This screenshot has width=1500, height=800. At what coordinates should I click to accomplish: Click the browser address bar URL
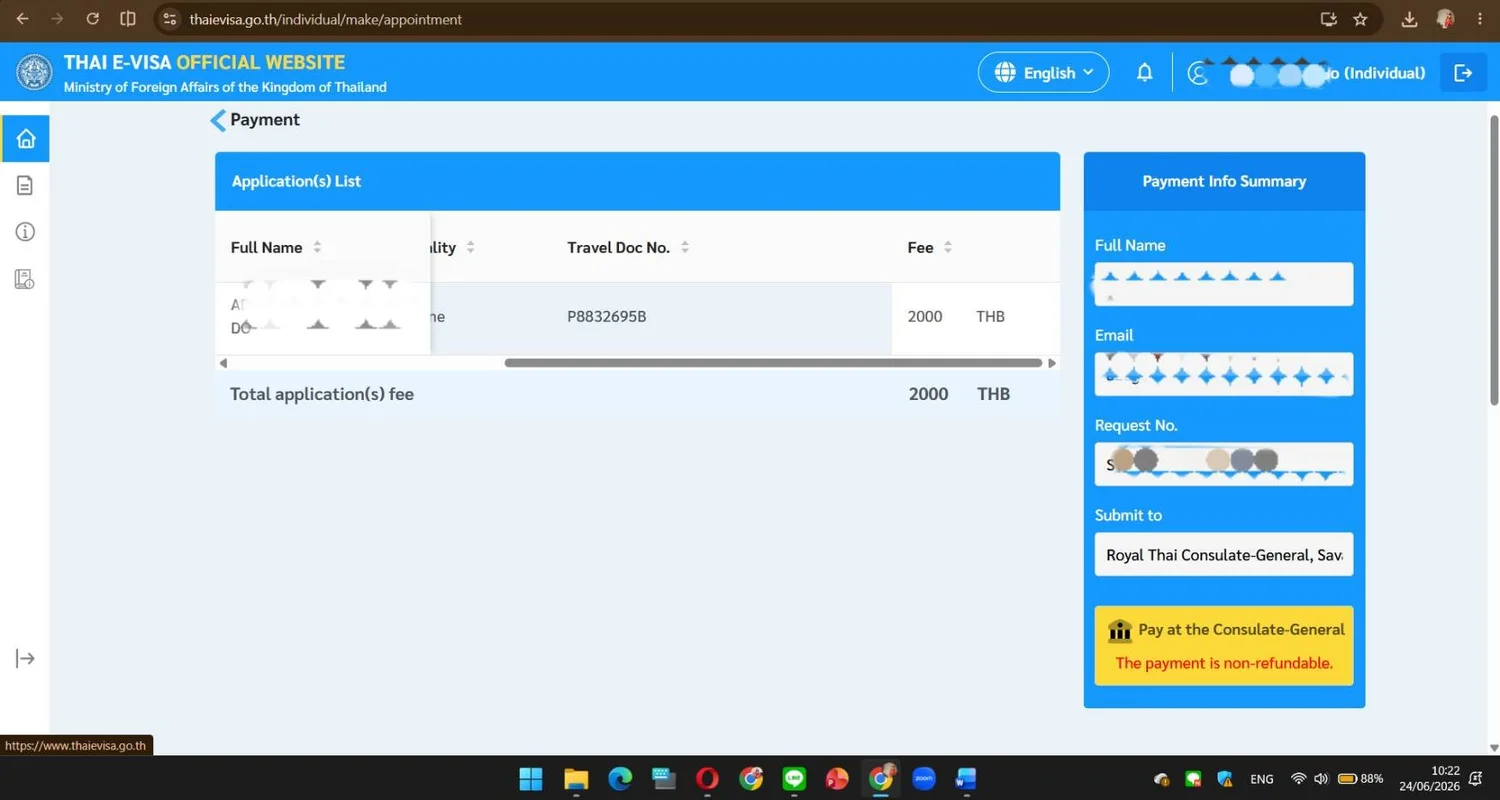326,19
